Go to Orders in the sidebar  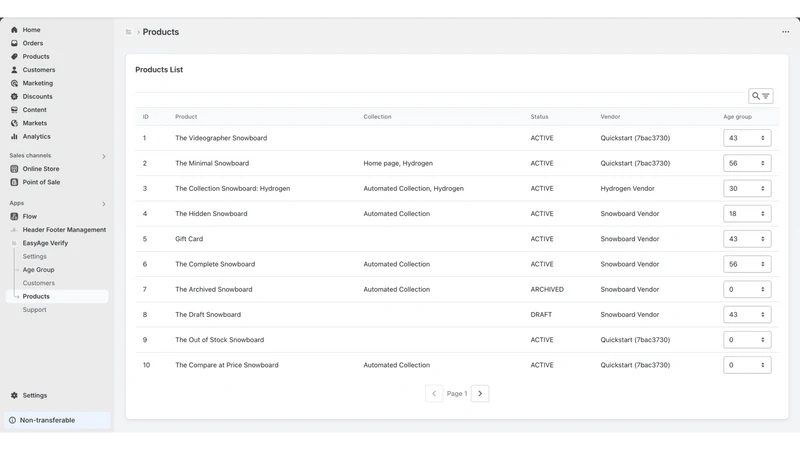33,43
